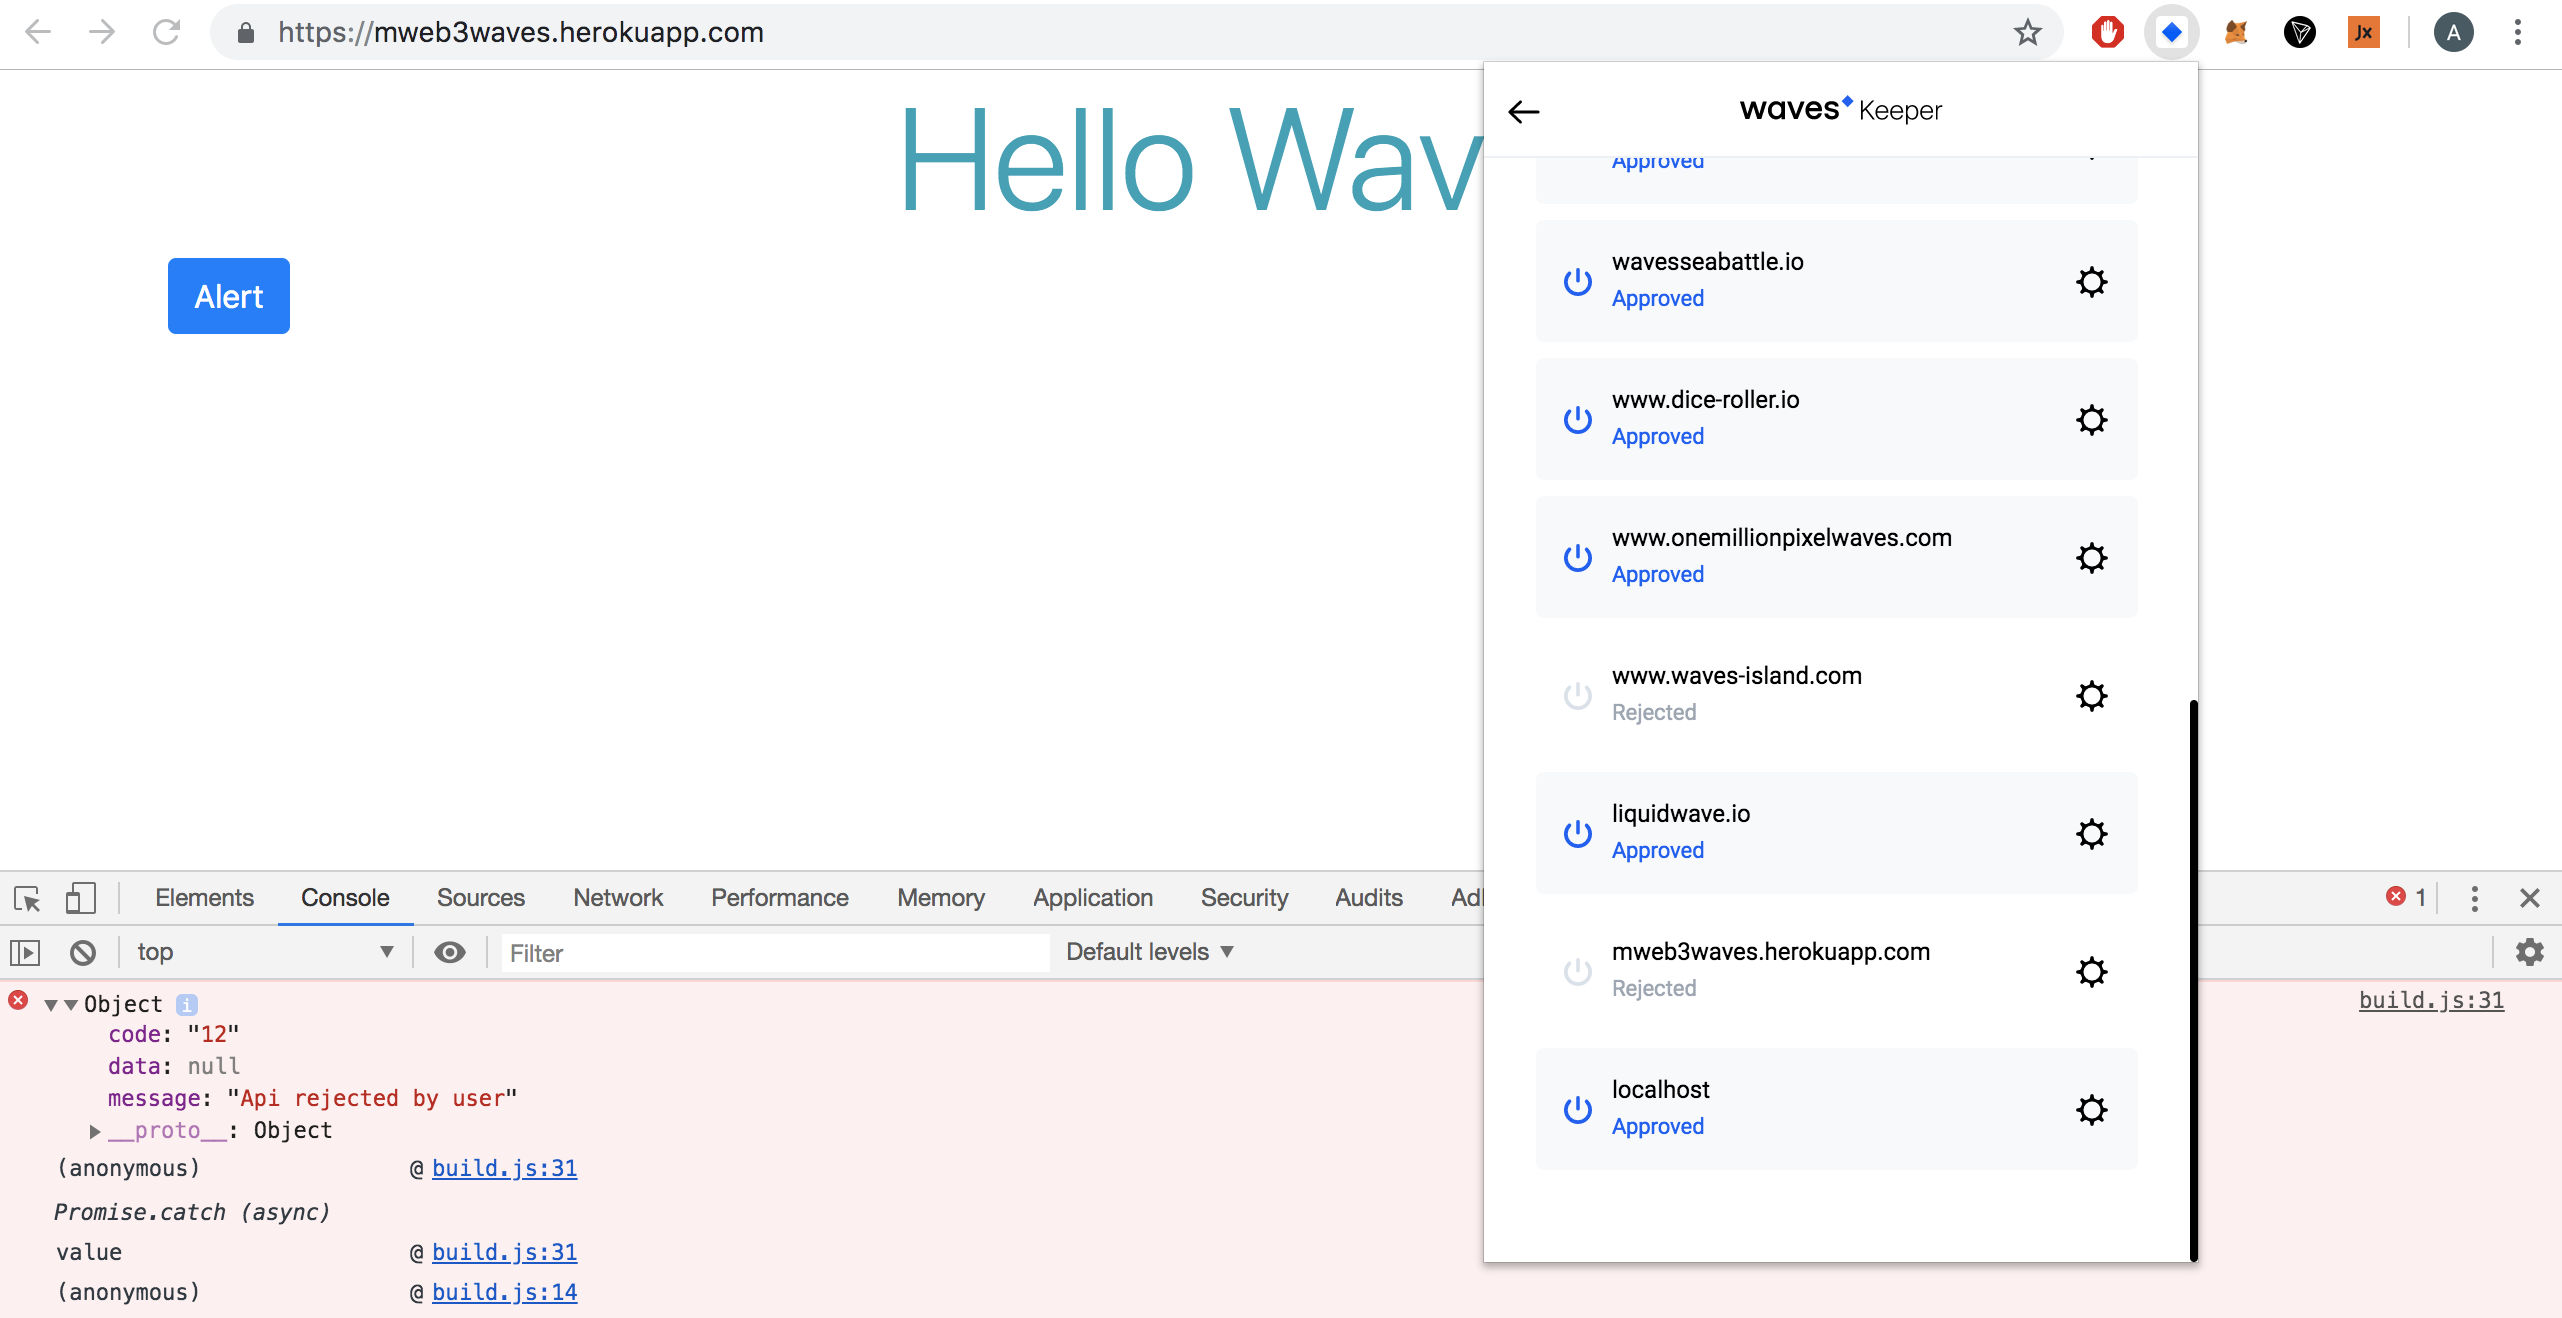The height and width of the screenshot is (1318, 2562).
Task: Open build.js:14 source link
Action: pyautogui.click(x=504, y=1292)
